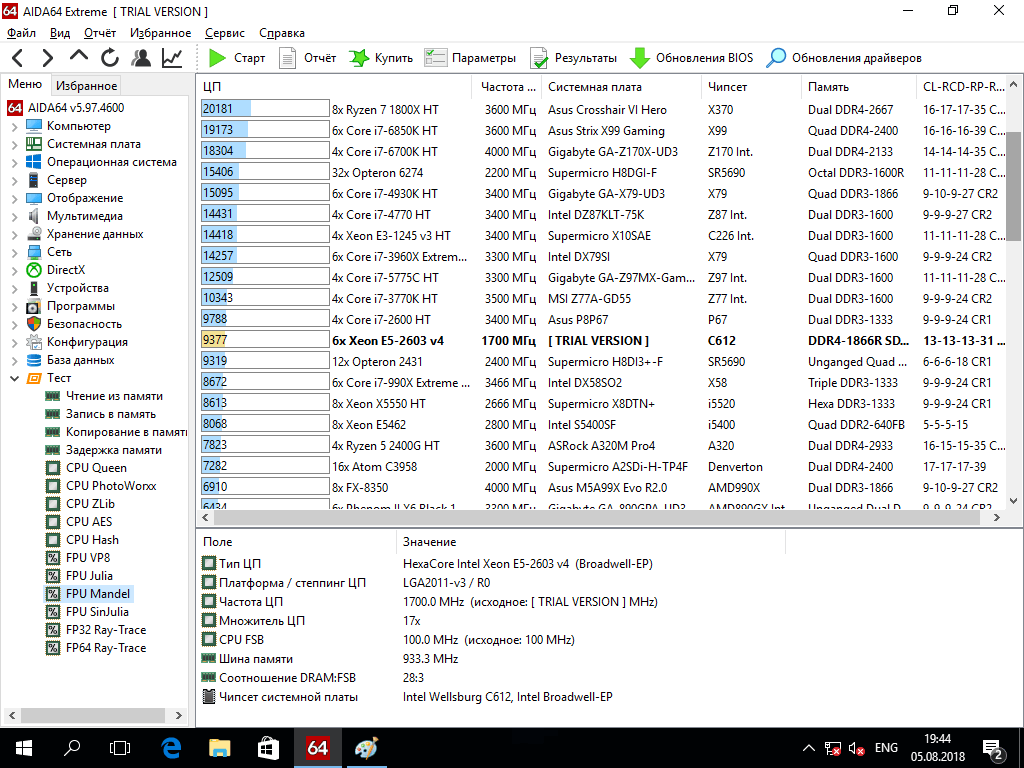Viewport: 1024px width, 768px height.
Task: Select the Устройства icon in the tree
Action: pyautogui.click(x=34, y=288)
